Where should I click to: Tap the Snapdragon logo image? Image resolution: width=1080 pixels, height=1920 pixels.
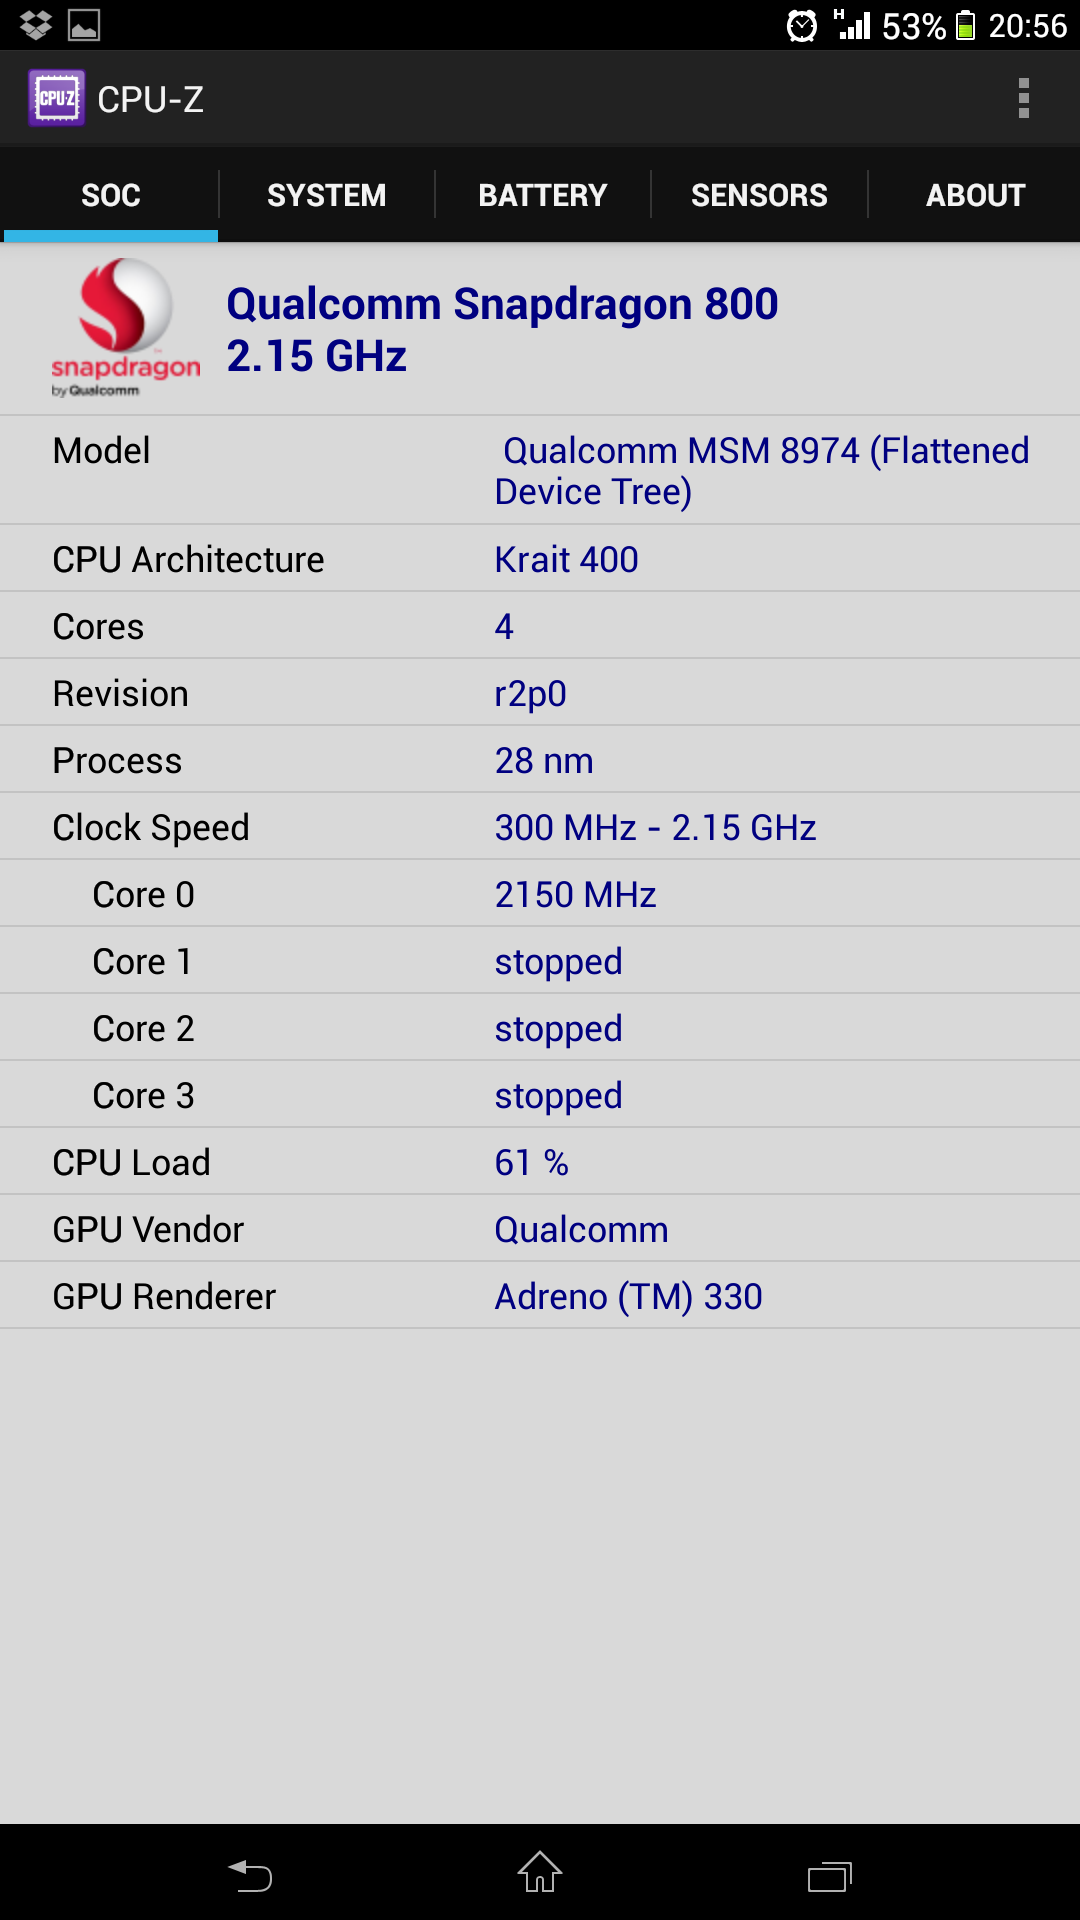[126, 328]
